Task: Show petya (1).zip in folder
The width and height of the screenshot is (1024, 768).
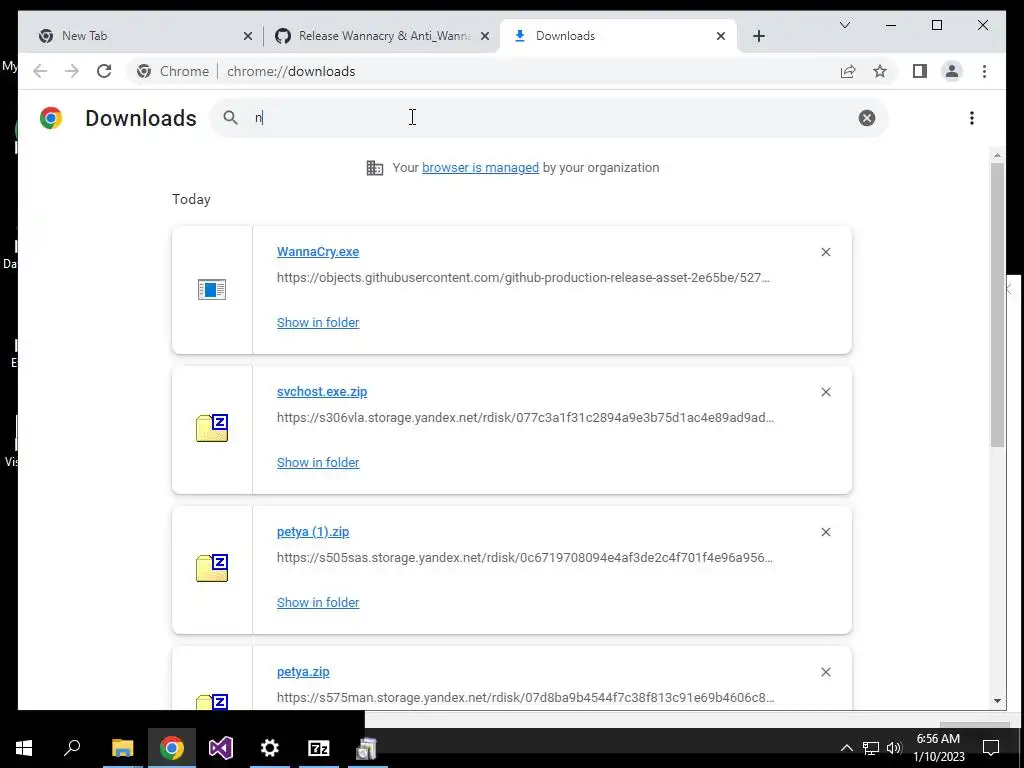Action: [x=318, y=603]
